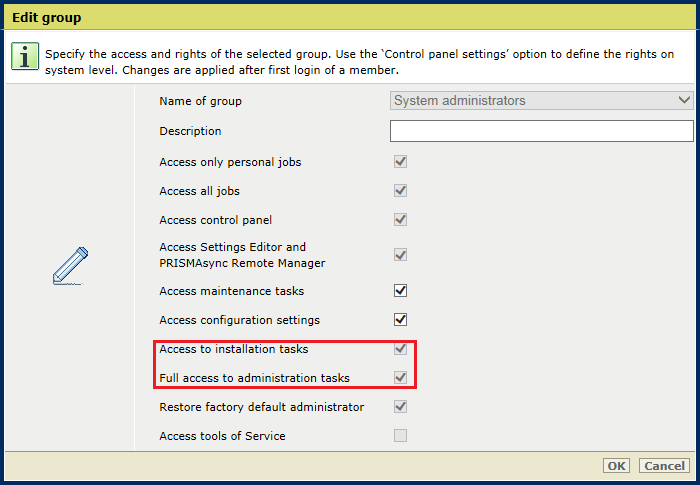Click the Access maintenance tasks label
The width and height of the screenshot is (700, 485).
[x=232, y=291]
